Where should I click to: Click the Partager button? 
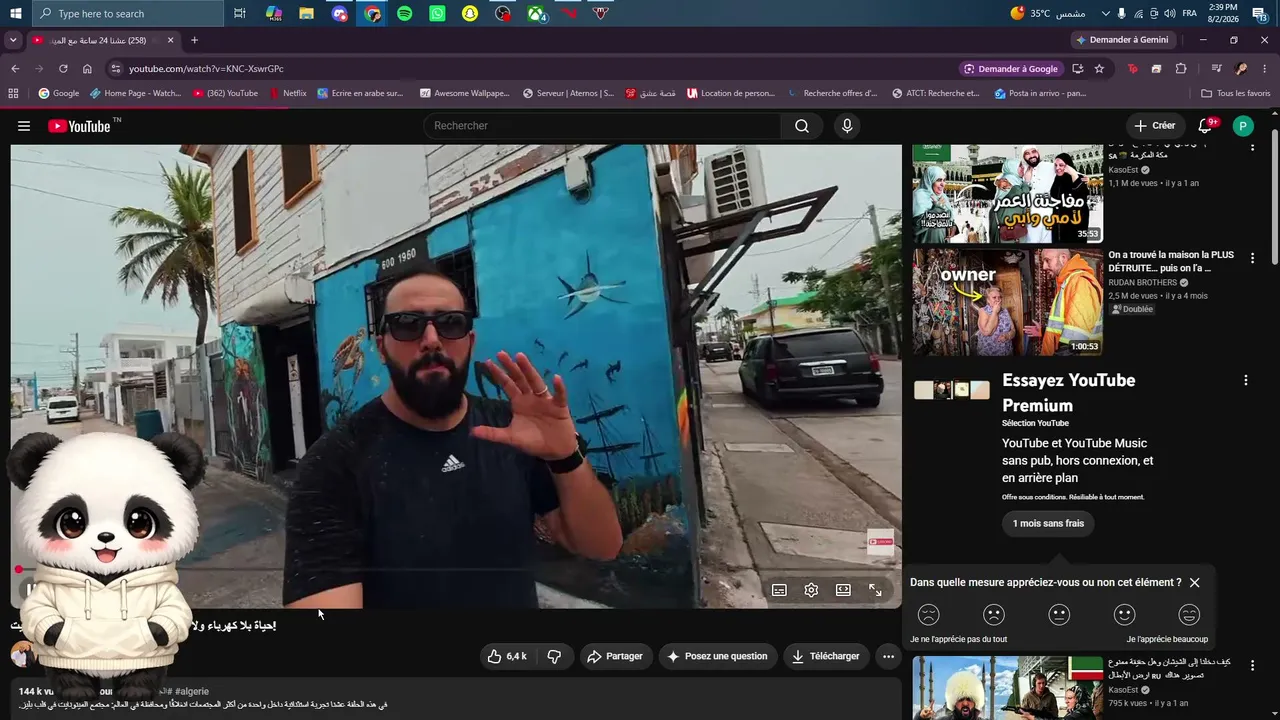(615, 657)
